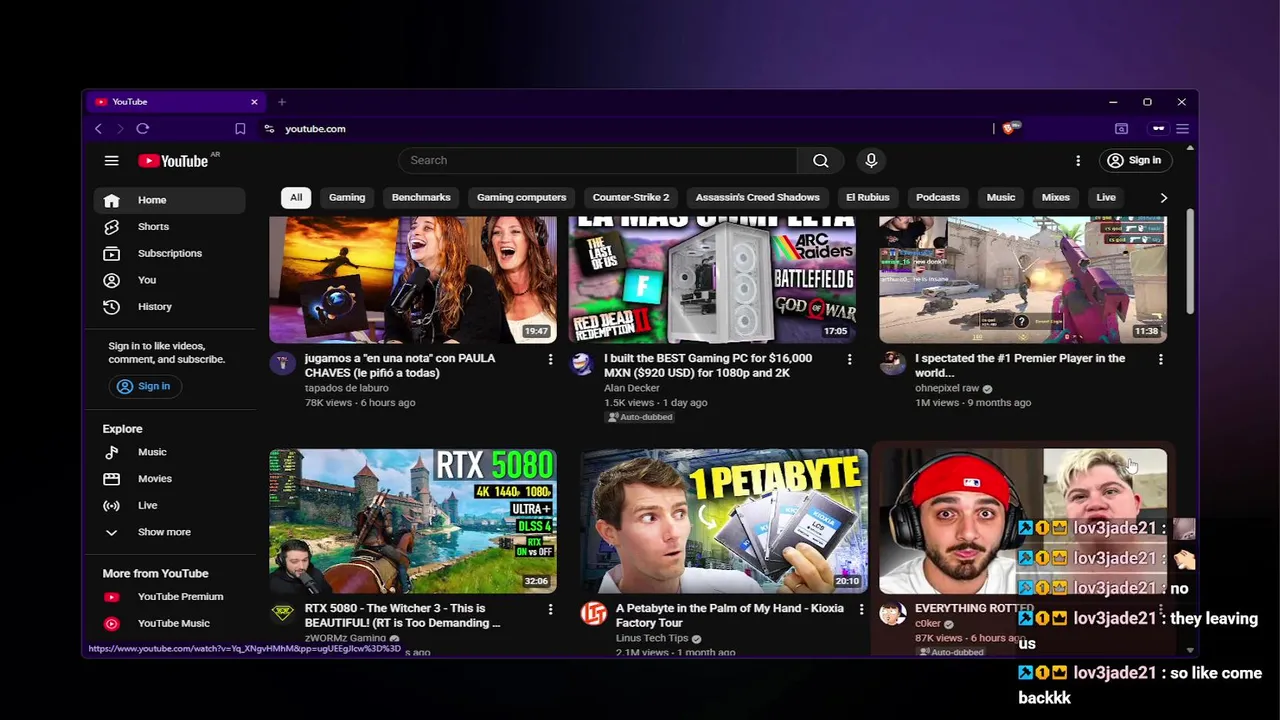Open the 11:38 Premier Player thumbnail
This screenshot has height=720, width=1280.
[1023, 280]
